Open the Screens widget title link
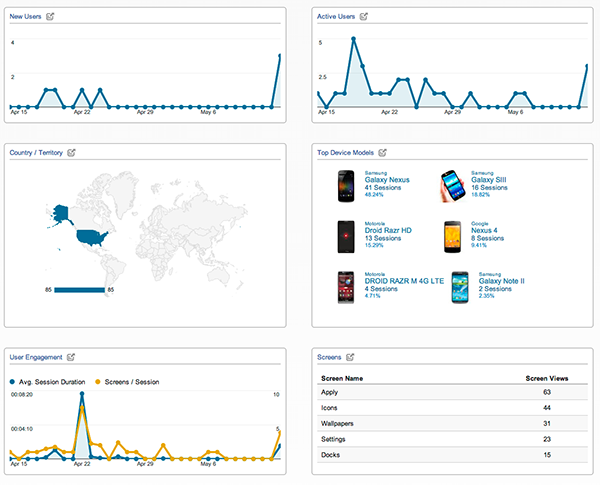Viewport: 600px width, 485px height. (329, 357)
